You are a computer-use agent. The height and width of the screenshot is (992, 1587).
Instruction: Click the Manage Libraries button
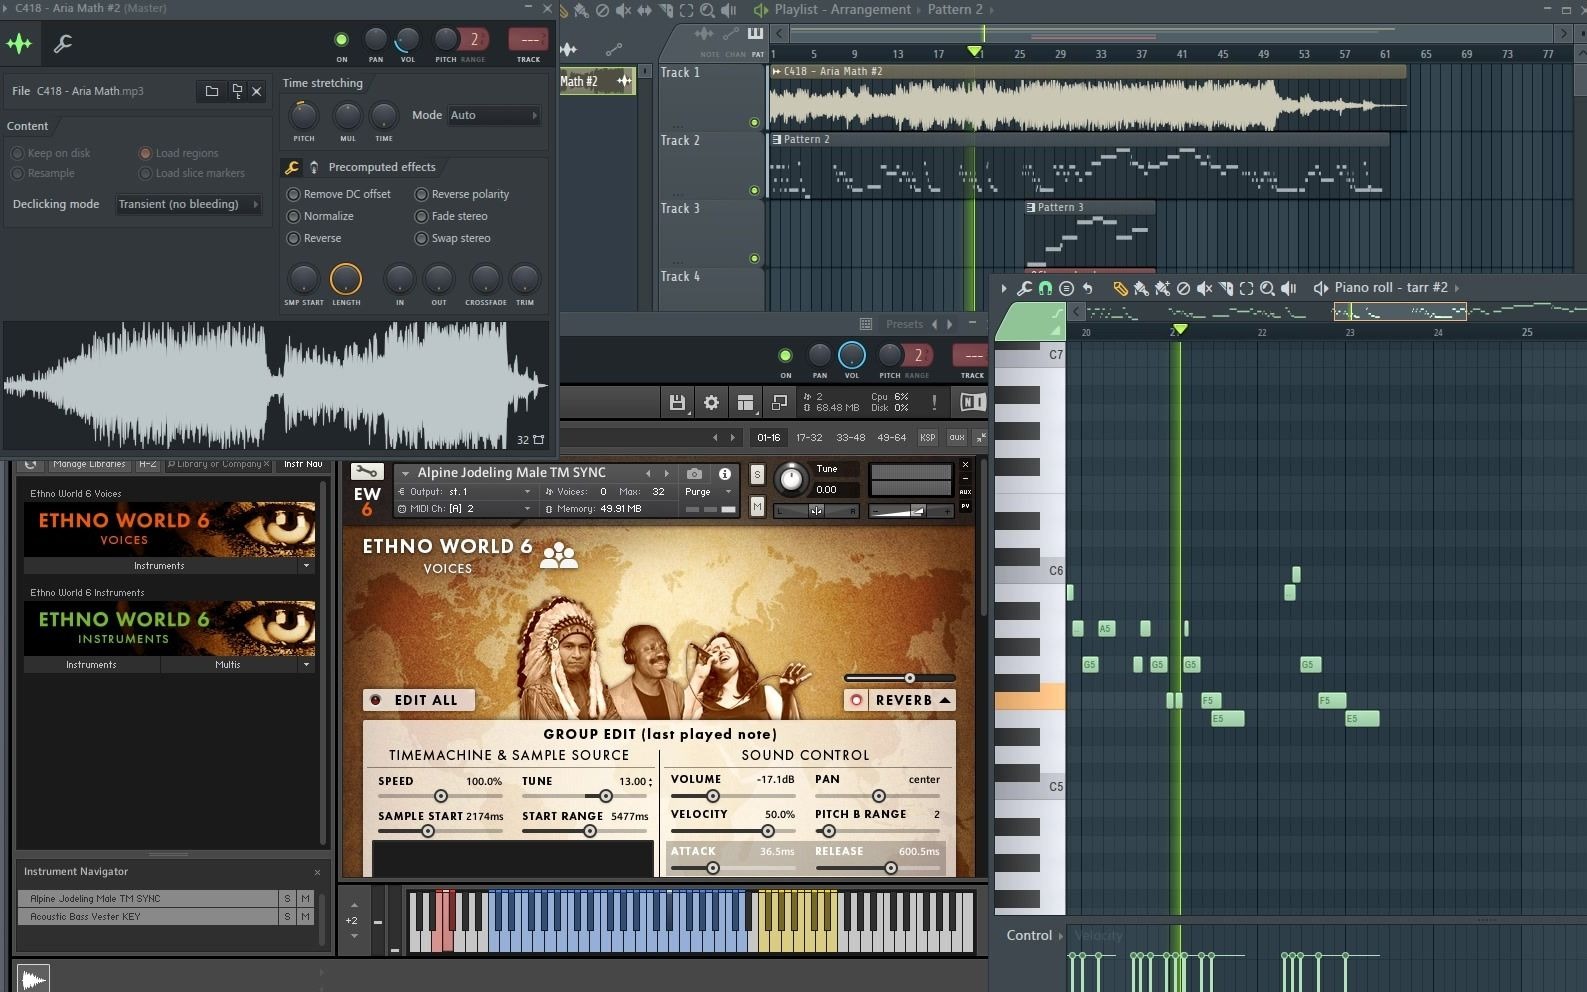(89, 464)
